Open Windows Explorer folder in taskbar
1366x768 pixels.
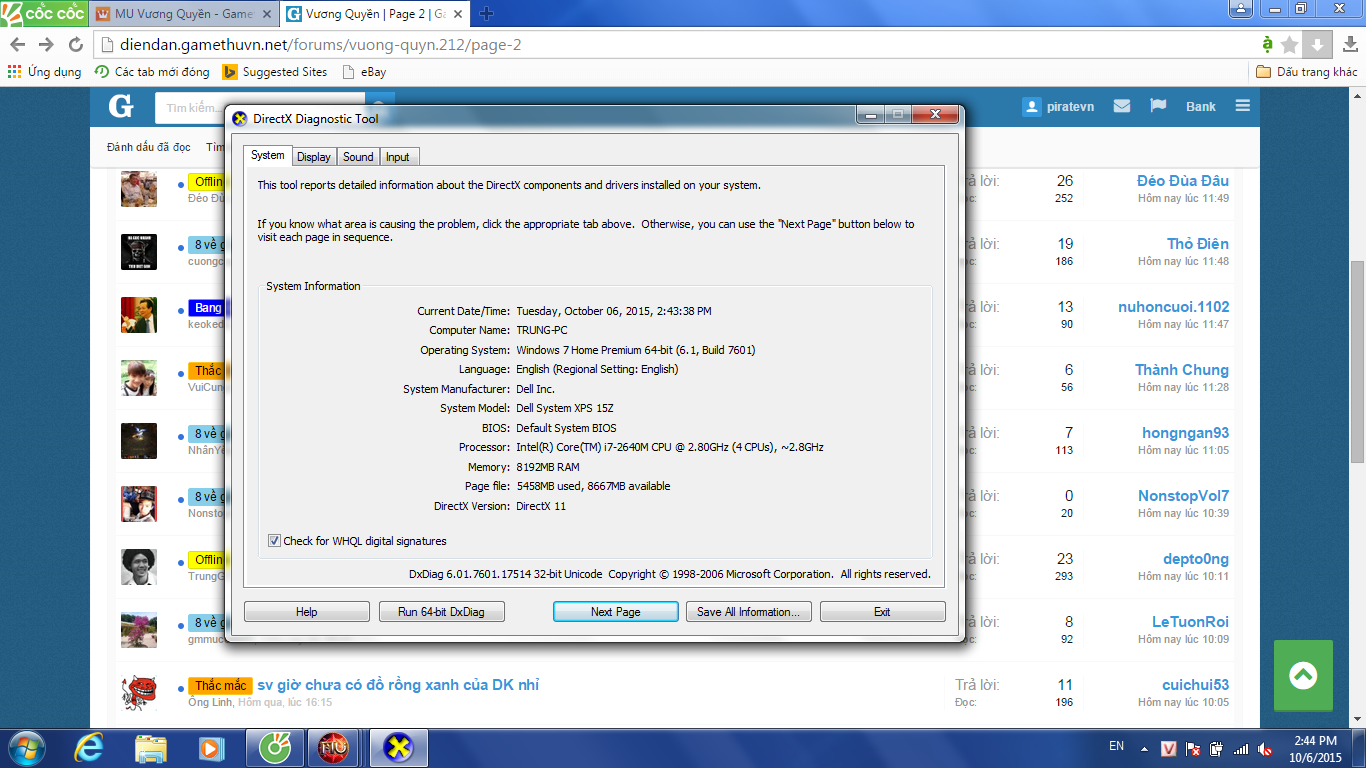(151, 748)
